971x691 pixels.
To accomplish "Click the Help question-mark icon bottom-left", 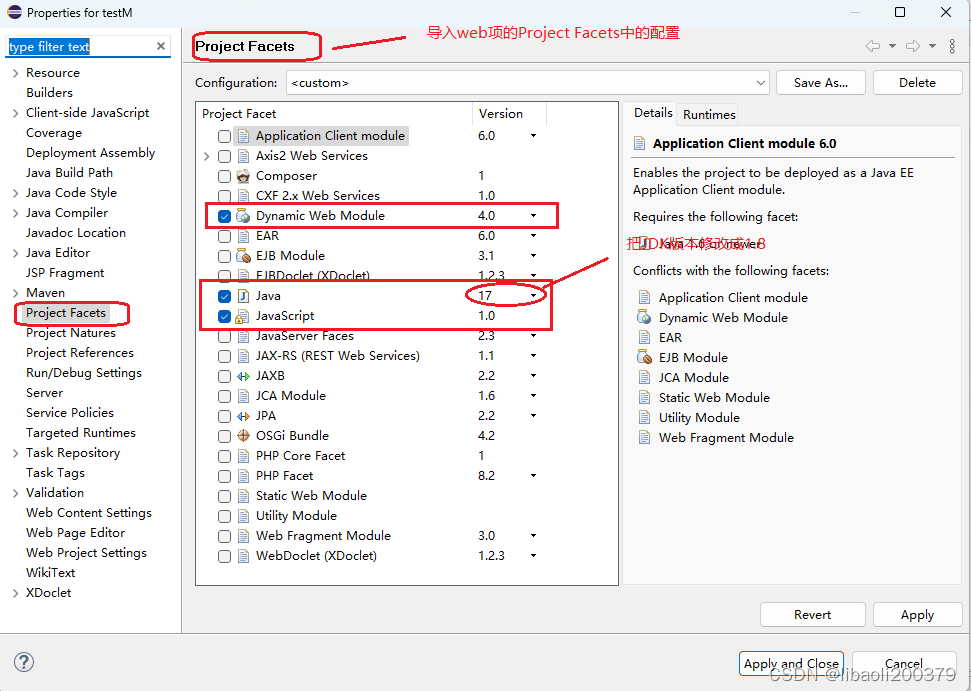I will (23, 662).
